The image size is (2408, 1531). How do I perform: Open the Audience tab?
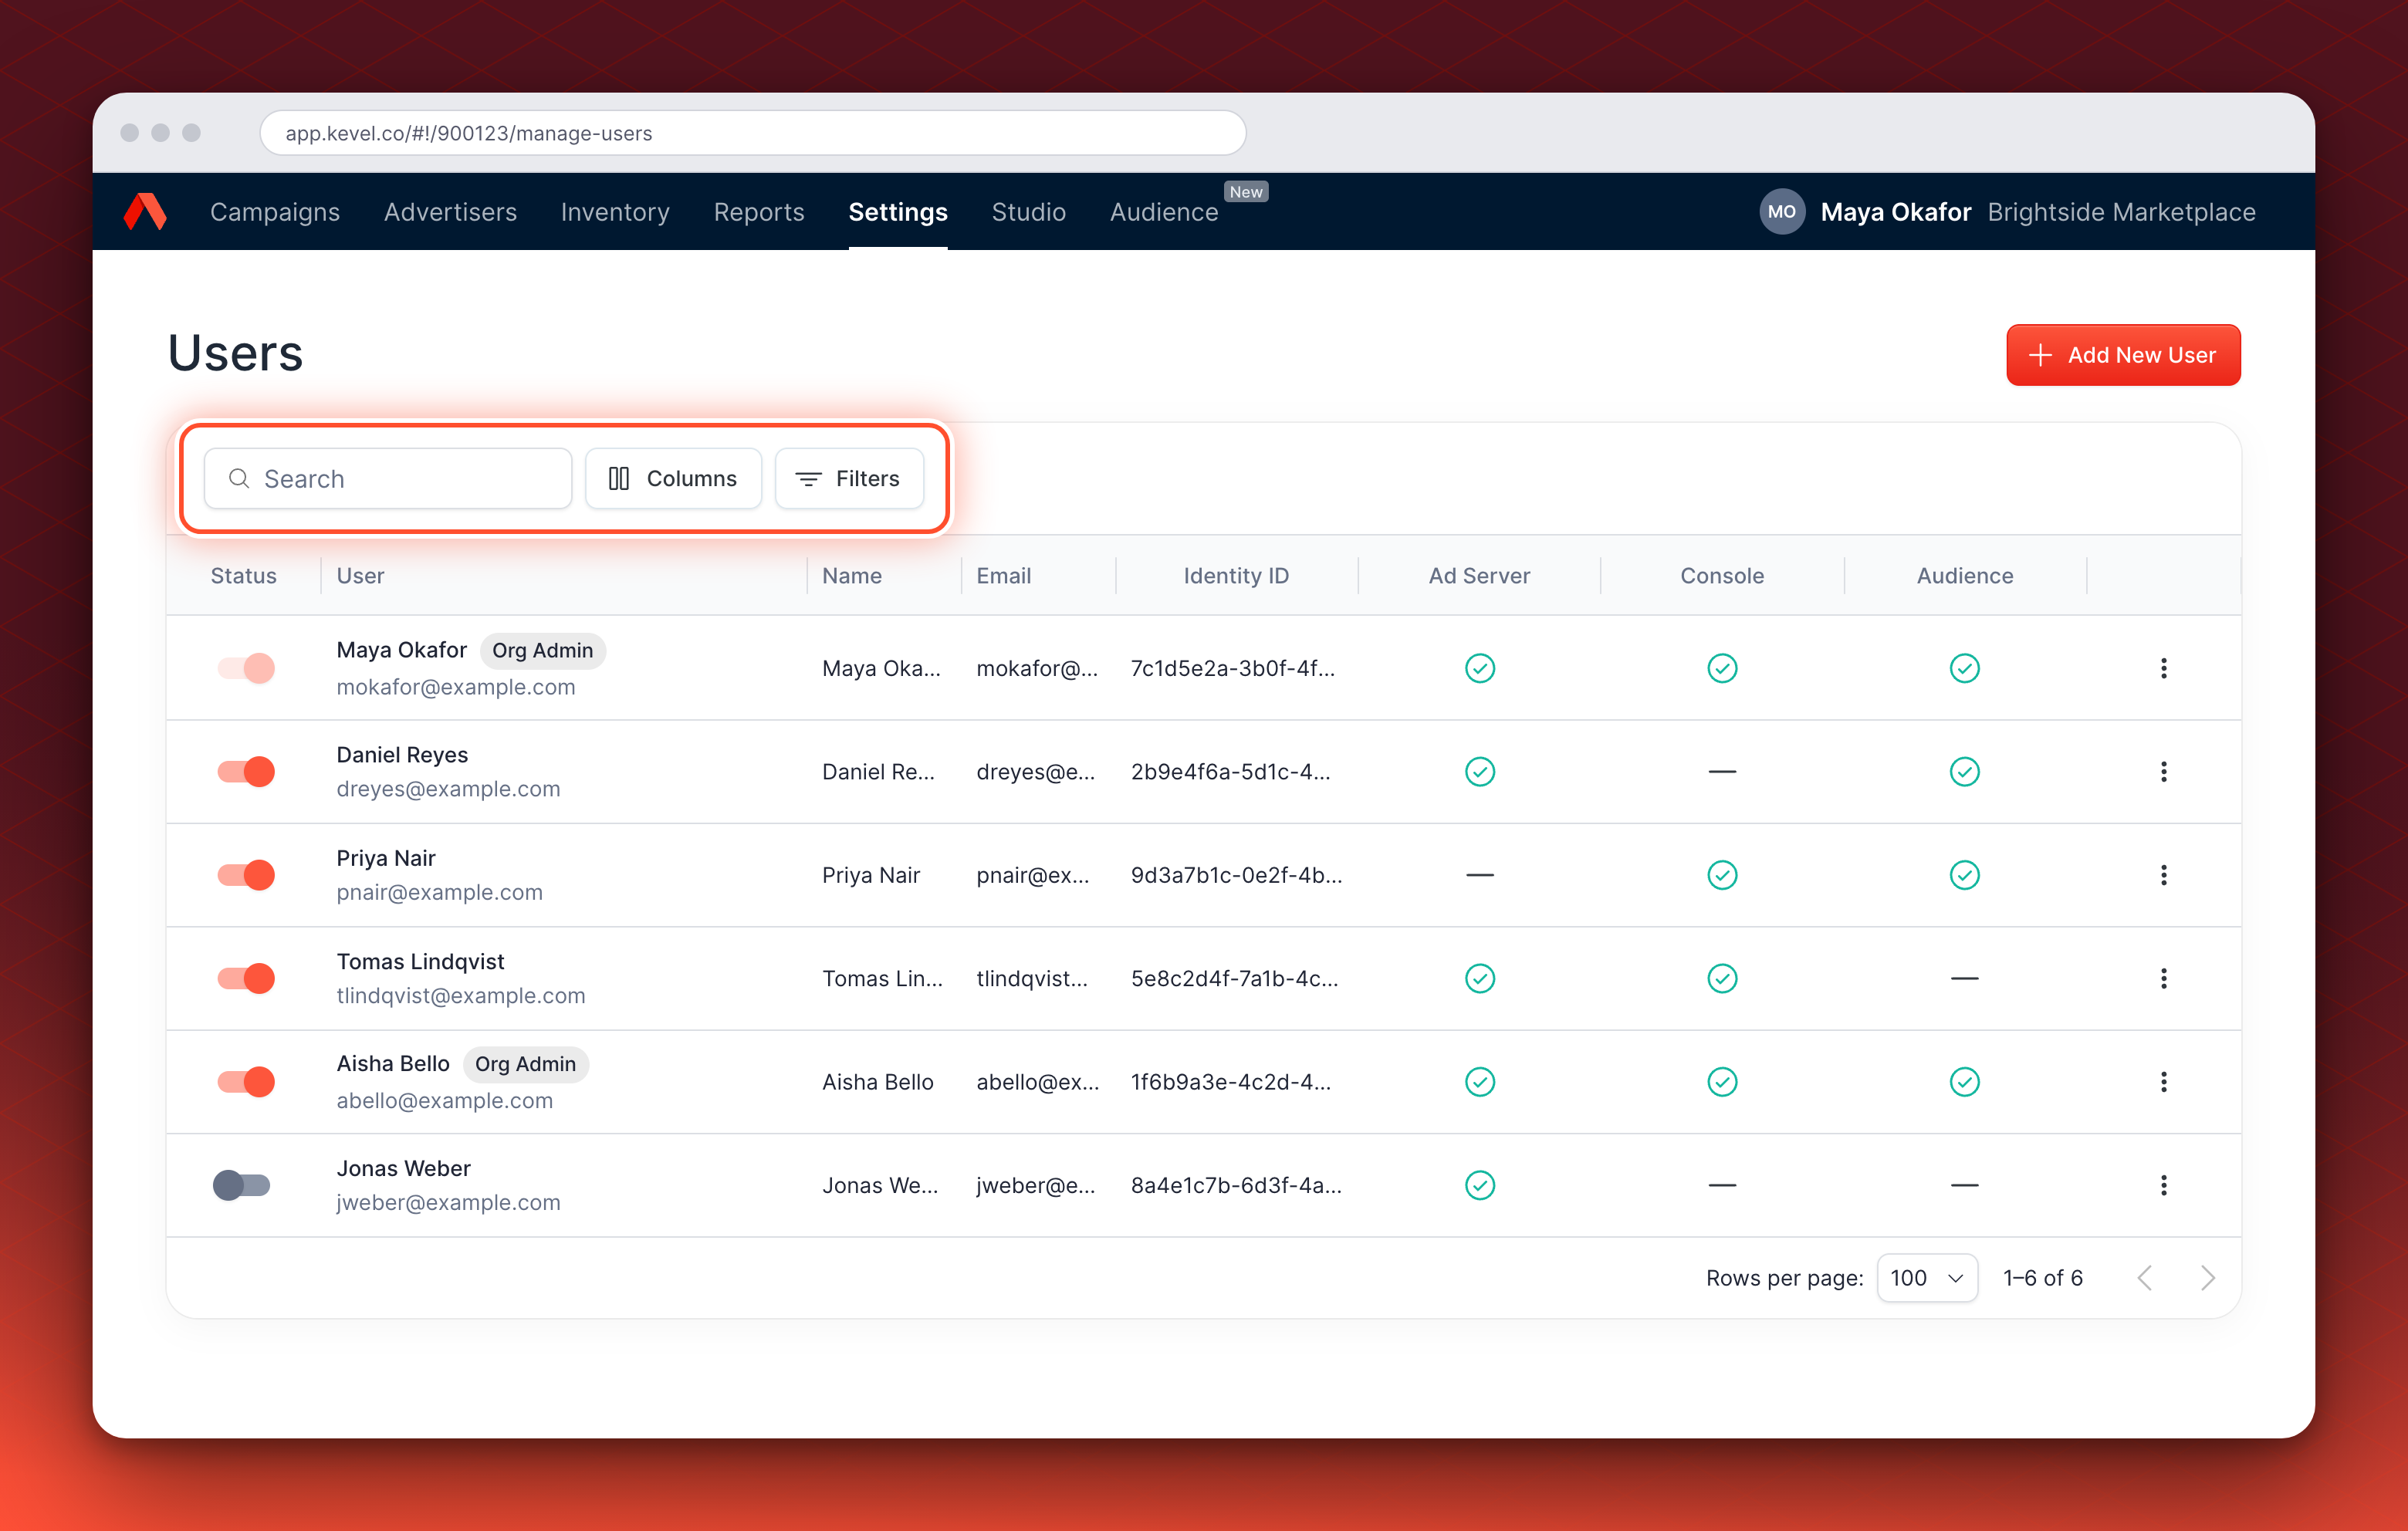click(1164, 212)
